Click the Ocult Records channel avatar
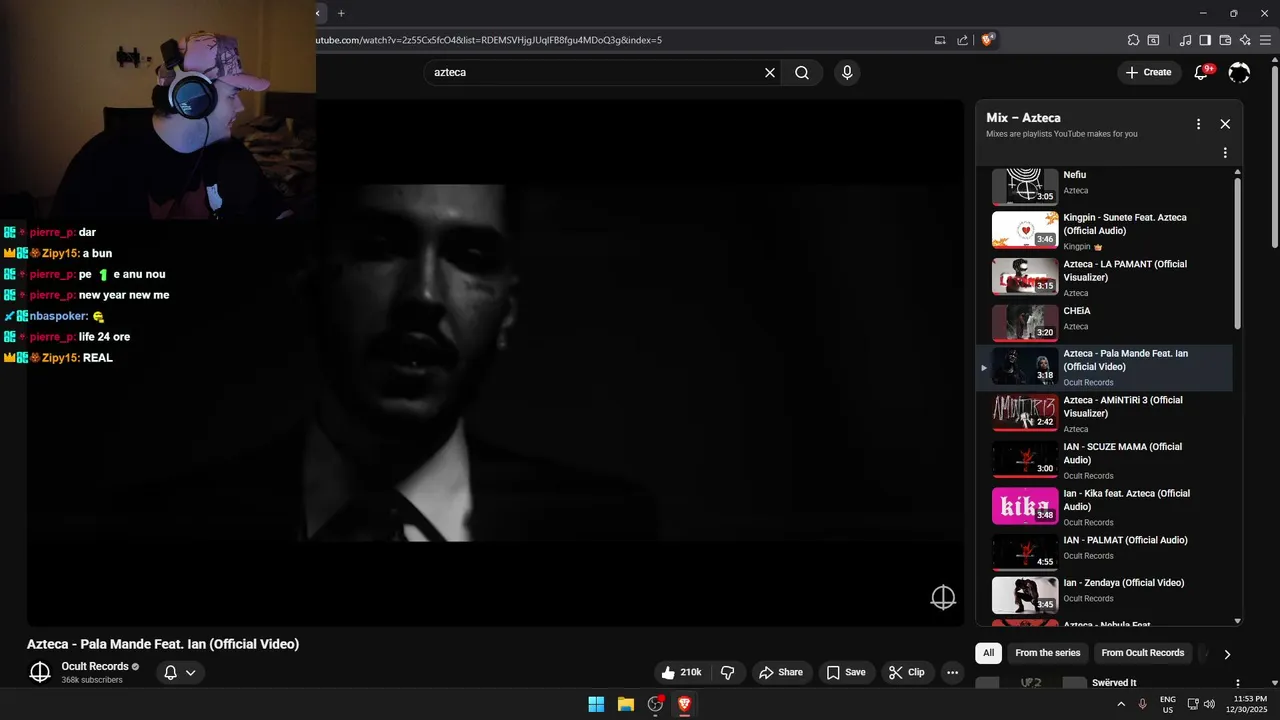Viewport: 1280px width, 720px height. click(x=40, y=672)
